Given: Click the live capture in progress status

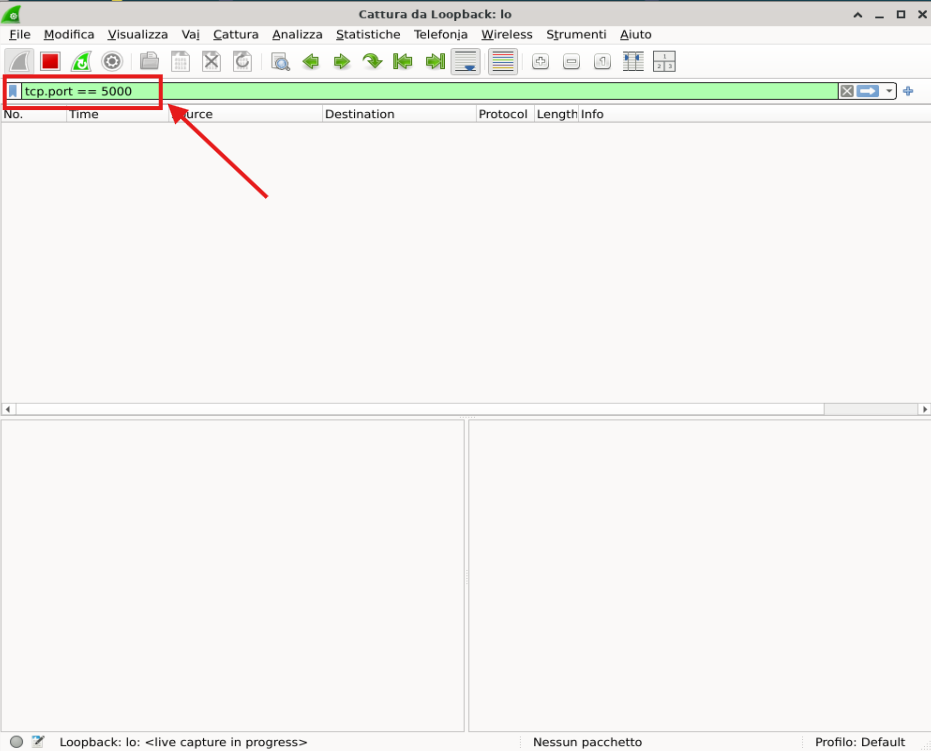Looking at the screenshot, I should (183, 742).
